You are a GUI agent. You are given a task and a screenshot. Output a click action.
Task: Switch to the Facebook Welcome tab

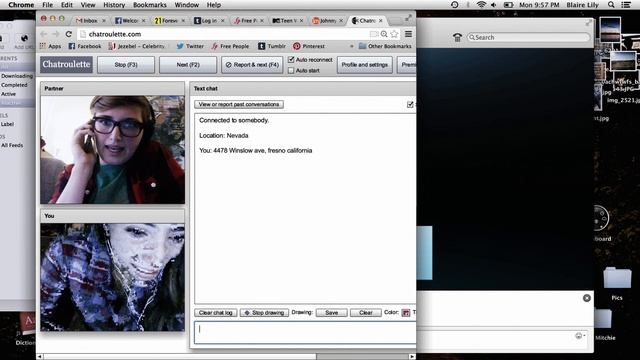point(130,20)
